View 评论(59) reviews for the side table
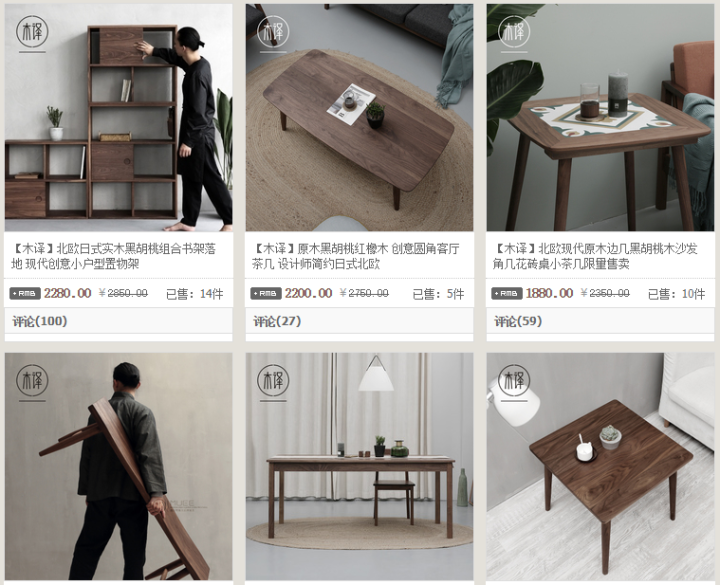Screen dimensions: 720x585 [518, 321]
